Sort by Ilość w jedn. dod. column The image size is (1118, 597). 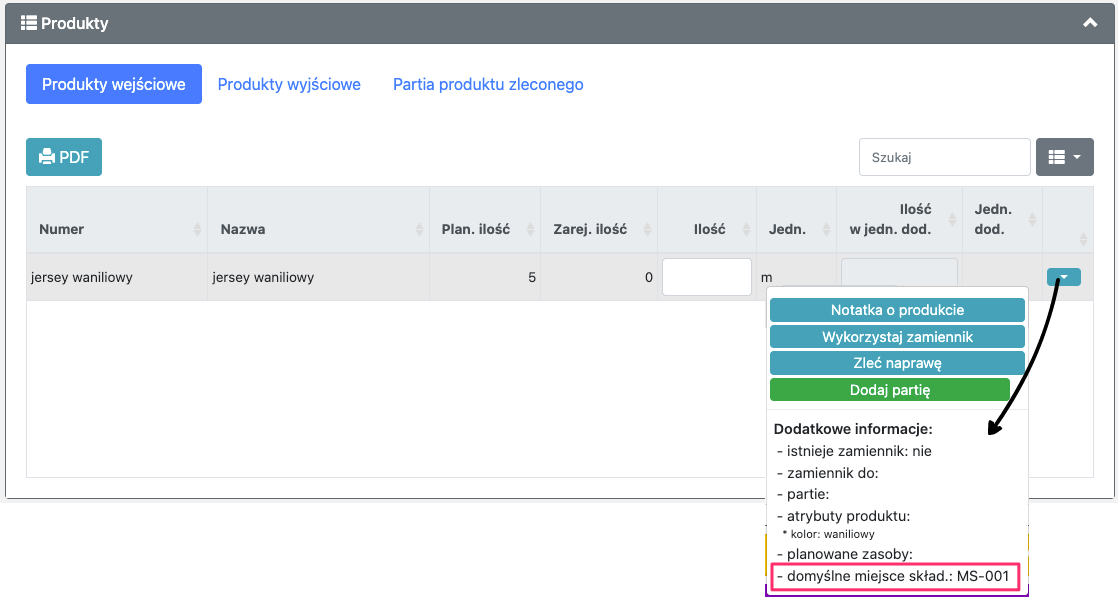(x=899, y=219)
